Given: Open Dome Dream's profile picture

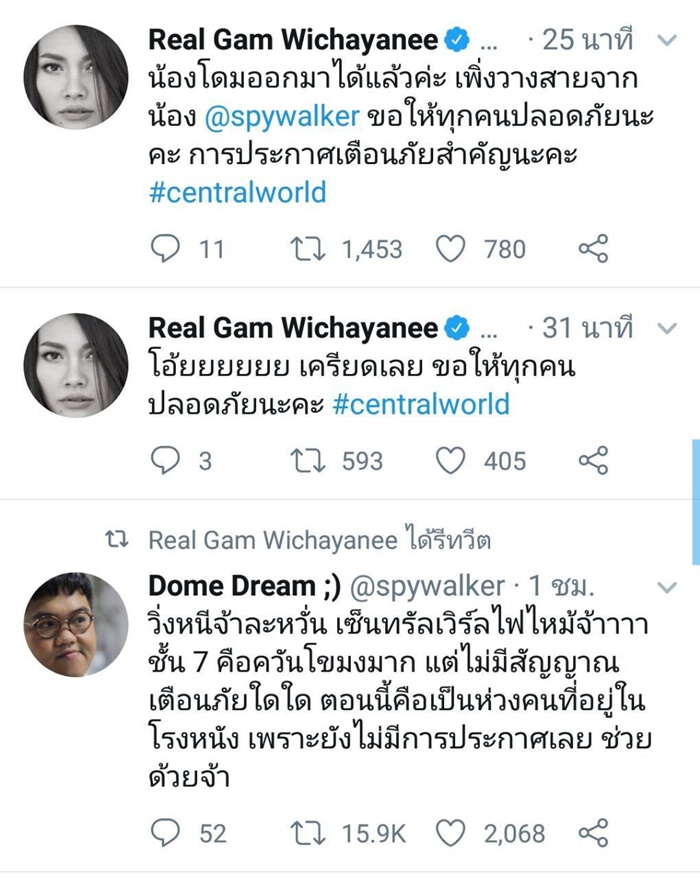Looking at the screenshot, I should point(76,624).
